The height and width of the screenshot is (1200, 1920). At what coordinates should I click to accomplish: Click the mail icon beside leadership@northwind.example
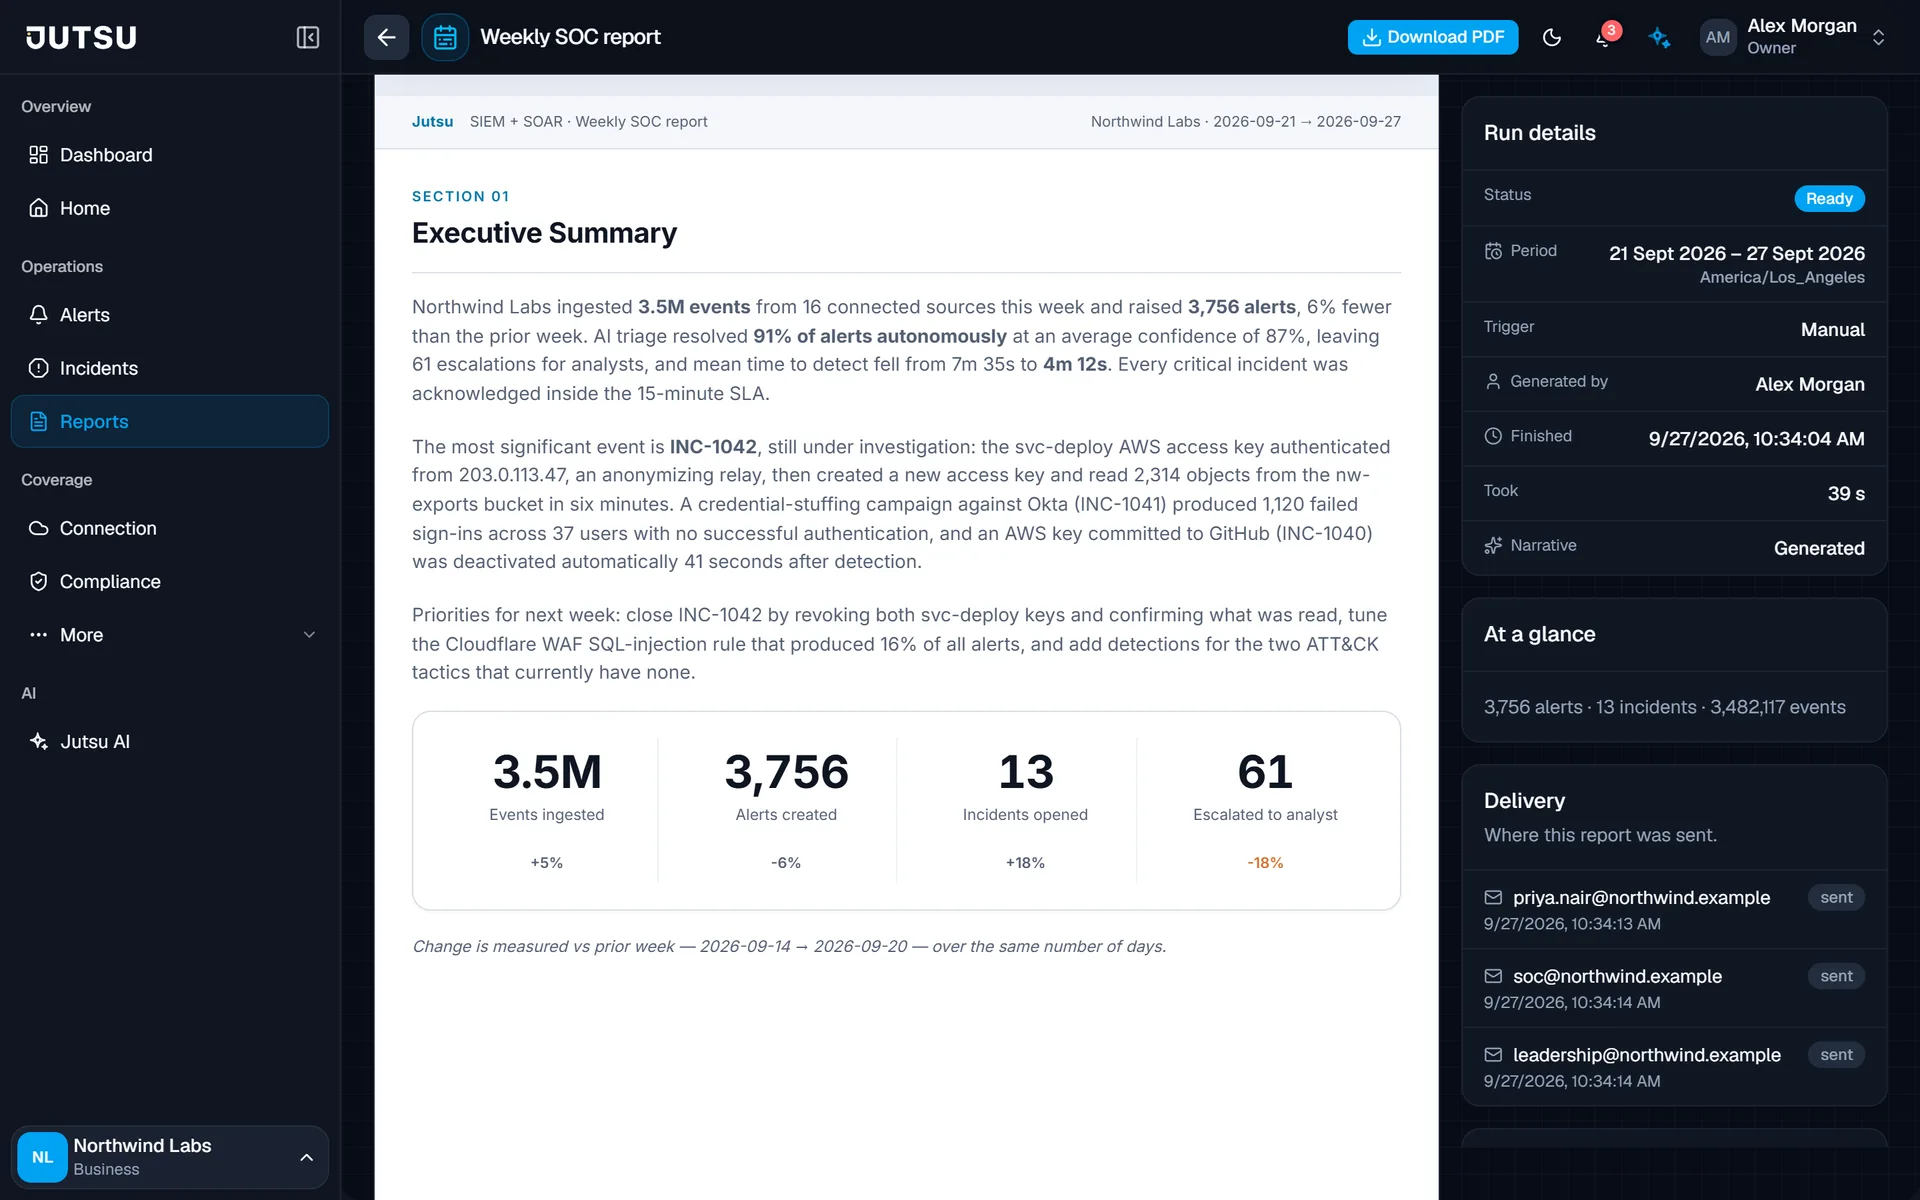(x=1493, y=1055)
